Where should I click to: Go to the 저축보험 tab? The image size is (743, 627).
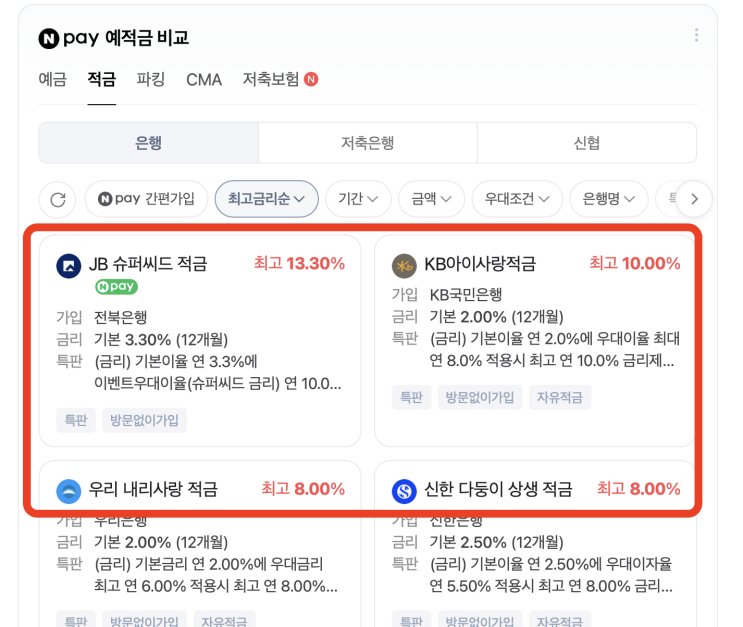click(271, 79)
